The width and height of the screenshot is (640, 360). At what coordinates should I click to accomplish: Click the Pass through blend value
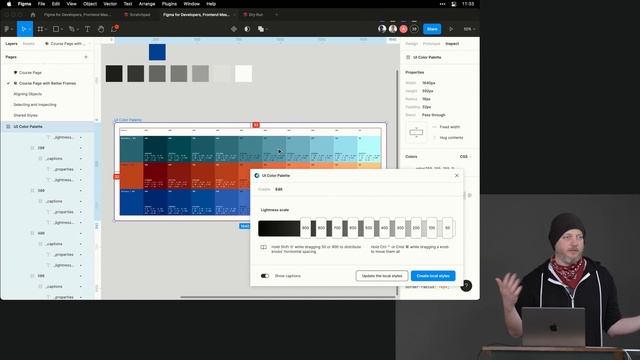click(x=433, y=115)
